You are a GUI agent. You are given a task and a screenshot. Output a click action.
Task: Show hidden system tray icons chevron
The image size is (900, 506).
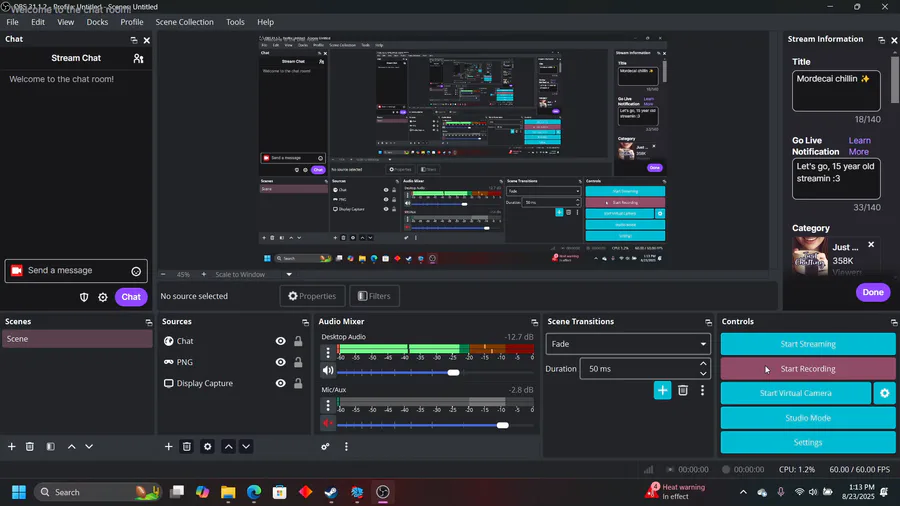tap(743, 492)
